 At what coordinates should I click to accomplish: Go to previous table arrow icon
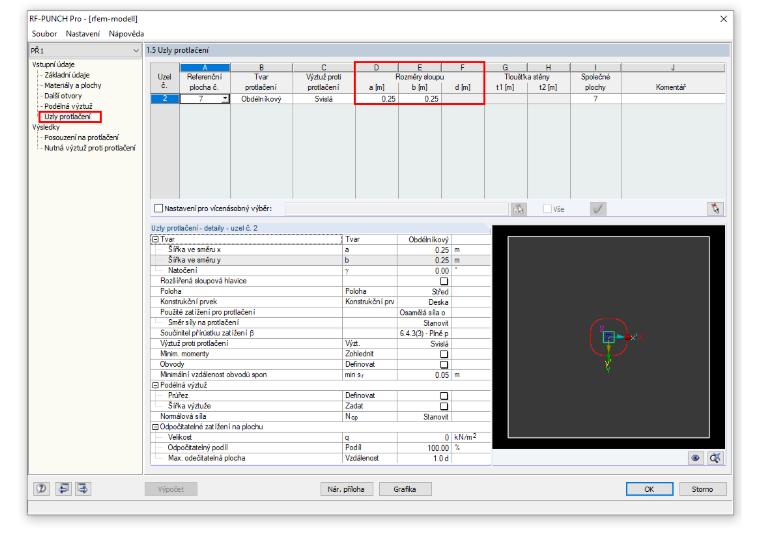pyautogui.click(x=63, y=489)
